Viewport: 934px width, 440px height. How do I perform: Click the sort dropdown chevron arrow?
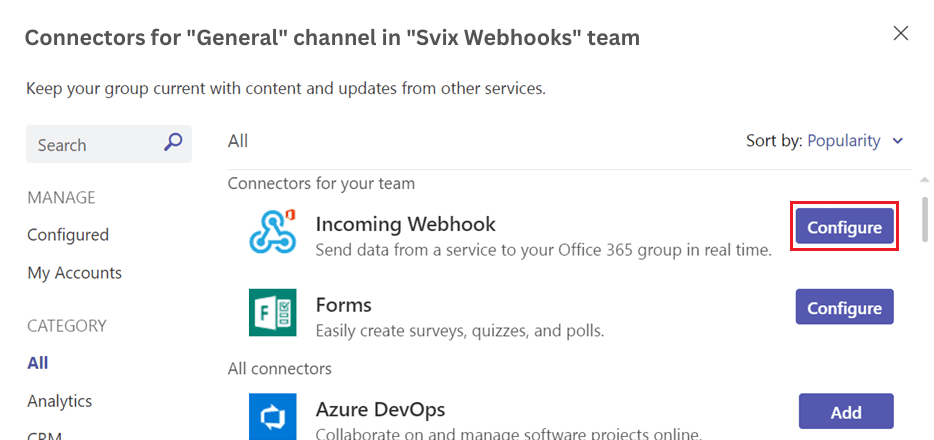898,142
